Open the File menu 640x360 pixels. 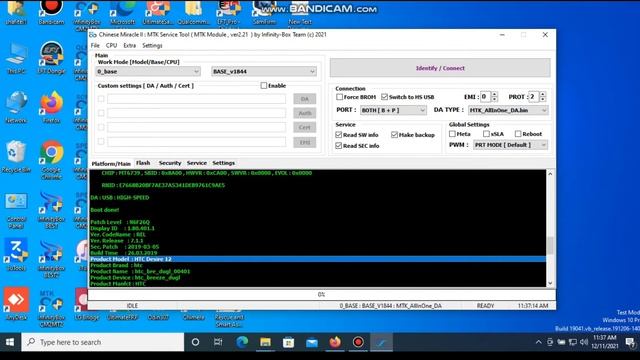click(95, 45)
